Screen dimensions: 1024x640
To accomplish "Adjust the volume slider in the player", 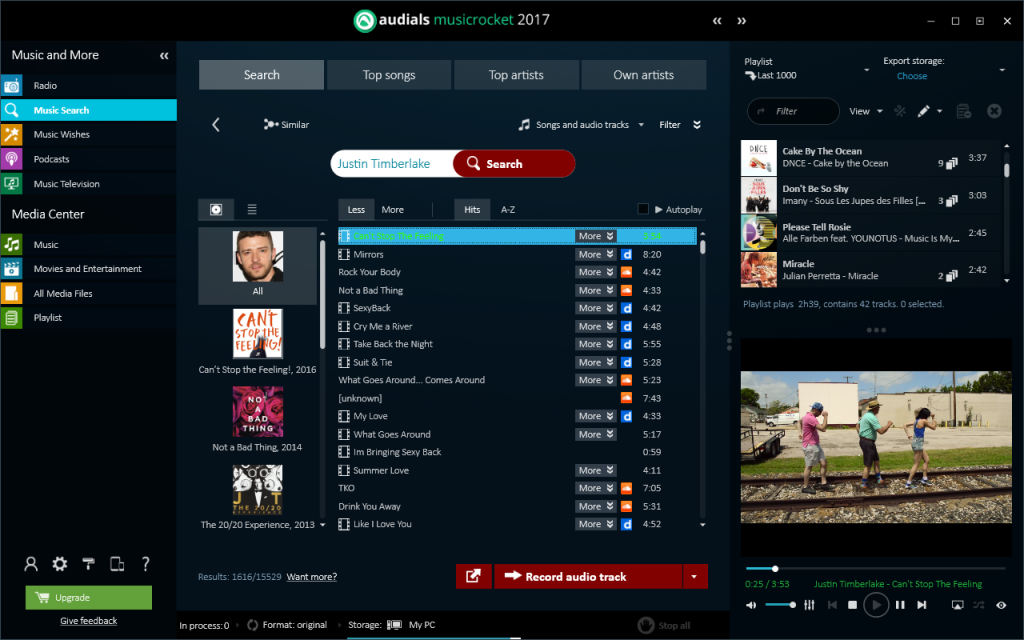I will click(x=782, y=605).
